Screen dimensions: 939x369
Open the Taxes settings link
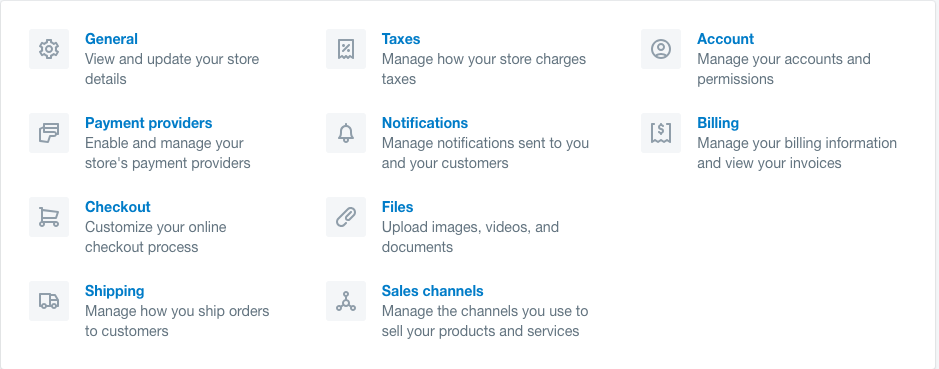[x=401, y=39]
